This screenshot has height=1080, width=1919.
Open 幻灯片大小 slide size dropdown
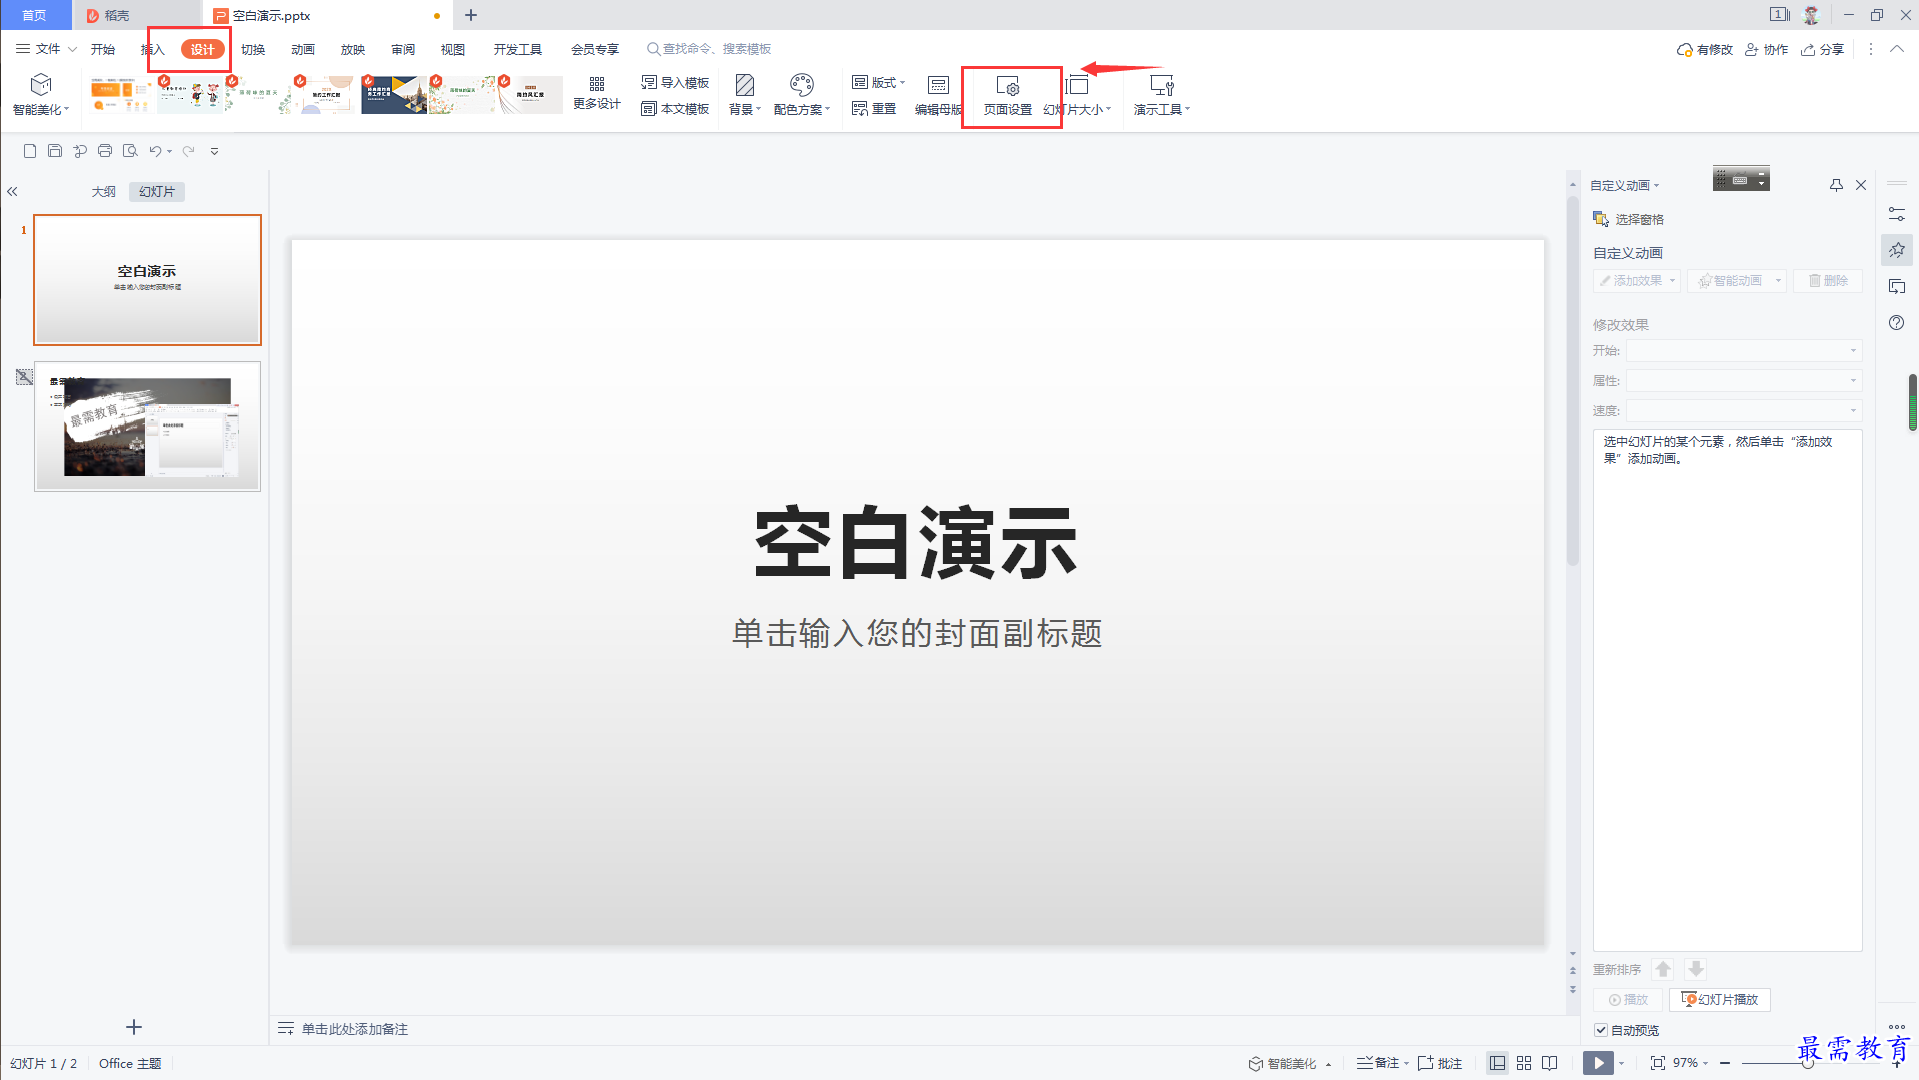[1078, 95]
